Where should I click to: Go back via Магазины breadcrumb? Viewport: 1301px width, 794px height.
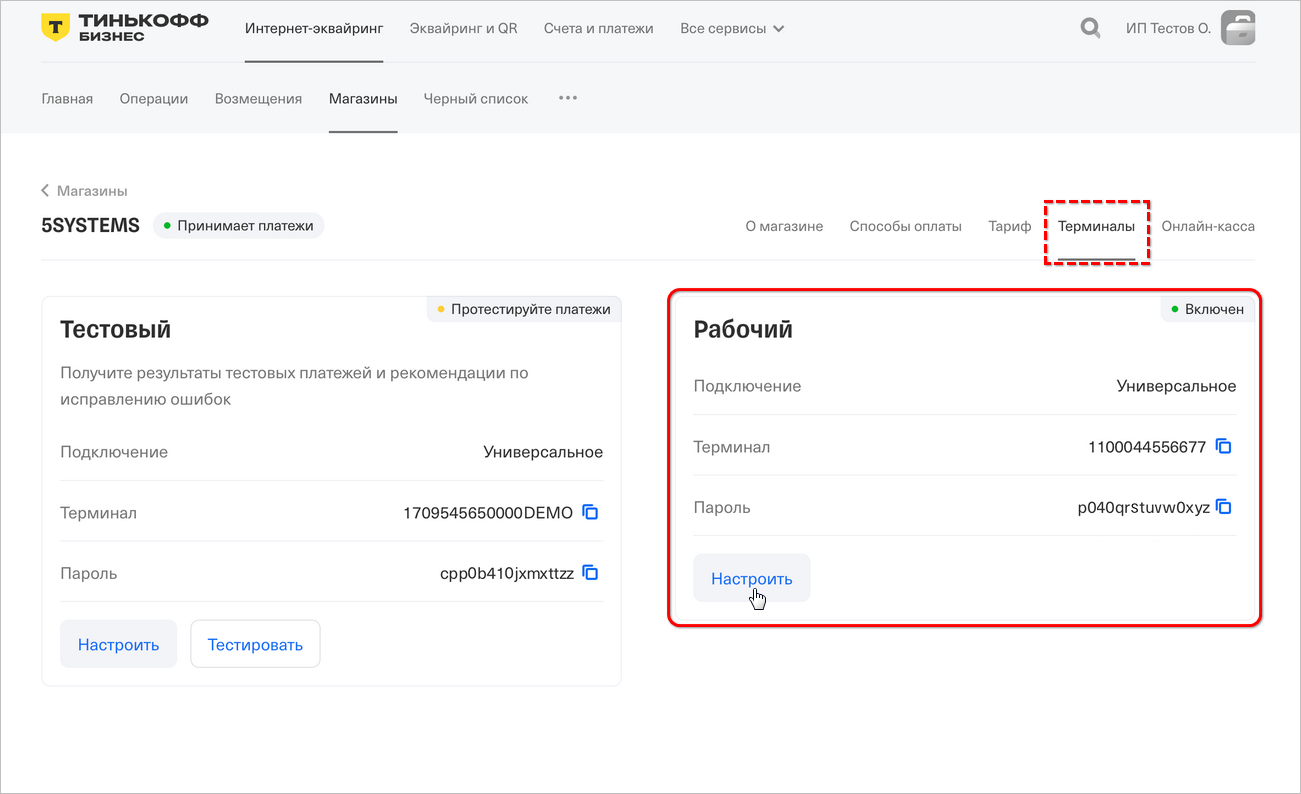pos(84,191)
